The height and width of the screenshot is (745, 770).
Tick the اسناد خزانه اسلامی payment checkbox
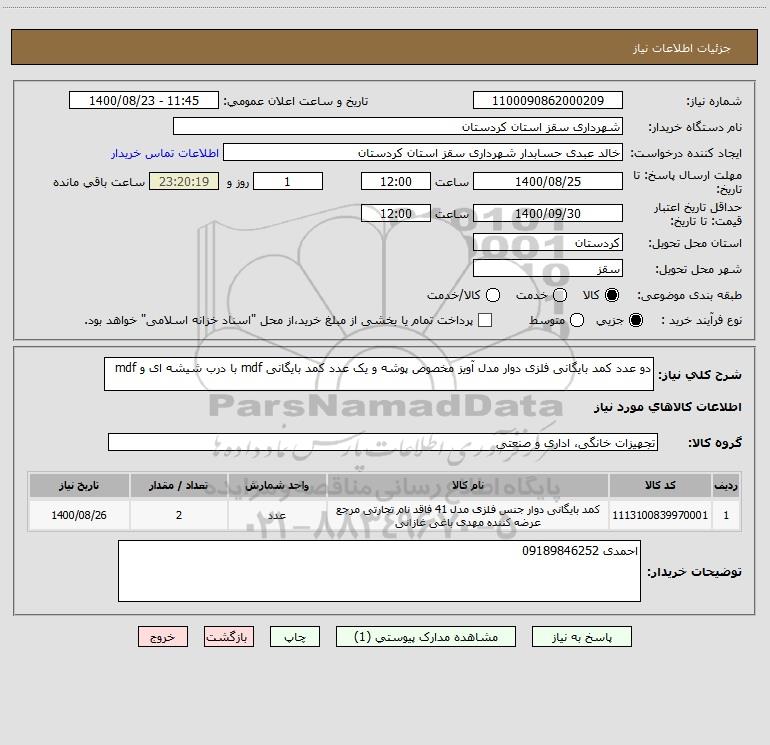point(485,320)
